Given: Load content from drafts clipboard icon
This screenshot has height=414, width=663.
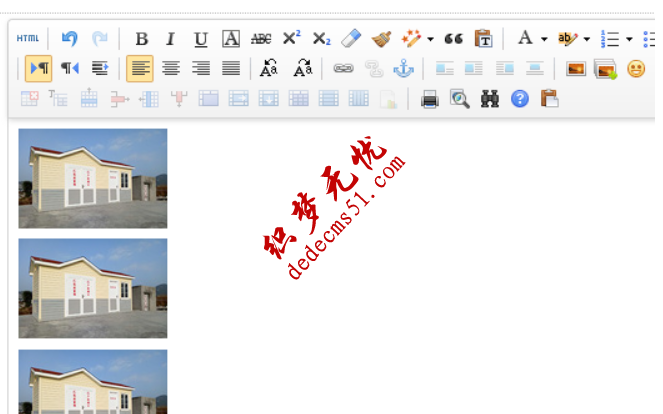Looking at the screenshot, I should pos(550,99).
